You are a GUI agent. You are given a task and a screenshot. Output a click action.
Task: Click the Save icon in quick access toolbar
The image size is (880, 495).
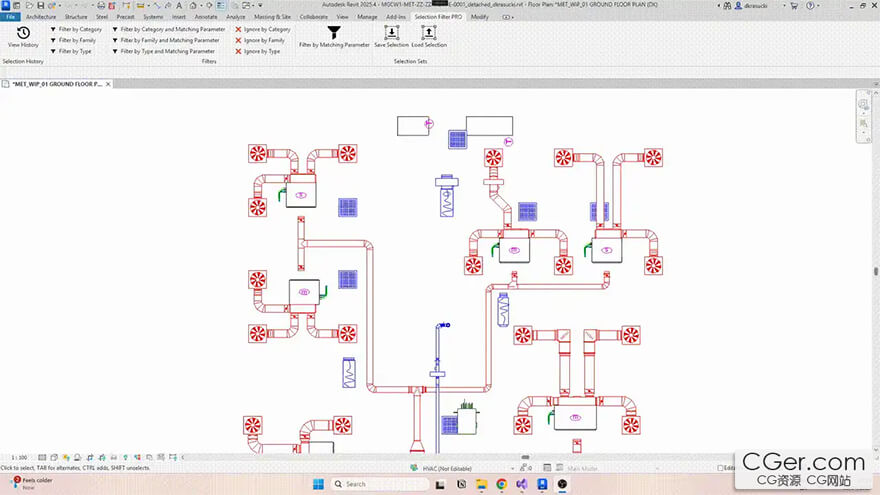click(x=40, y=6)
